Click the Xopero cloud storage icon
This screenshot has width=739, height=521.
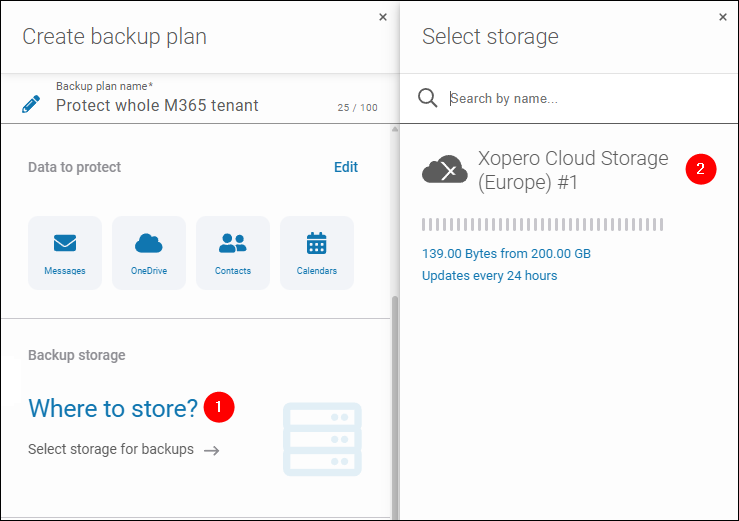tap(444, 169)
